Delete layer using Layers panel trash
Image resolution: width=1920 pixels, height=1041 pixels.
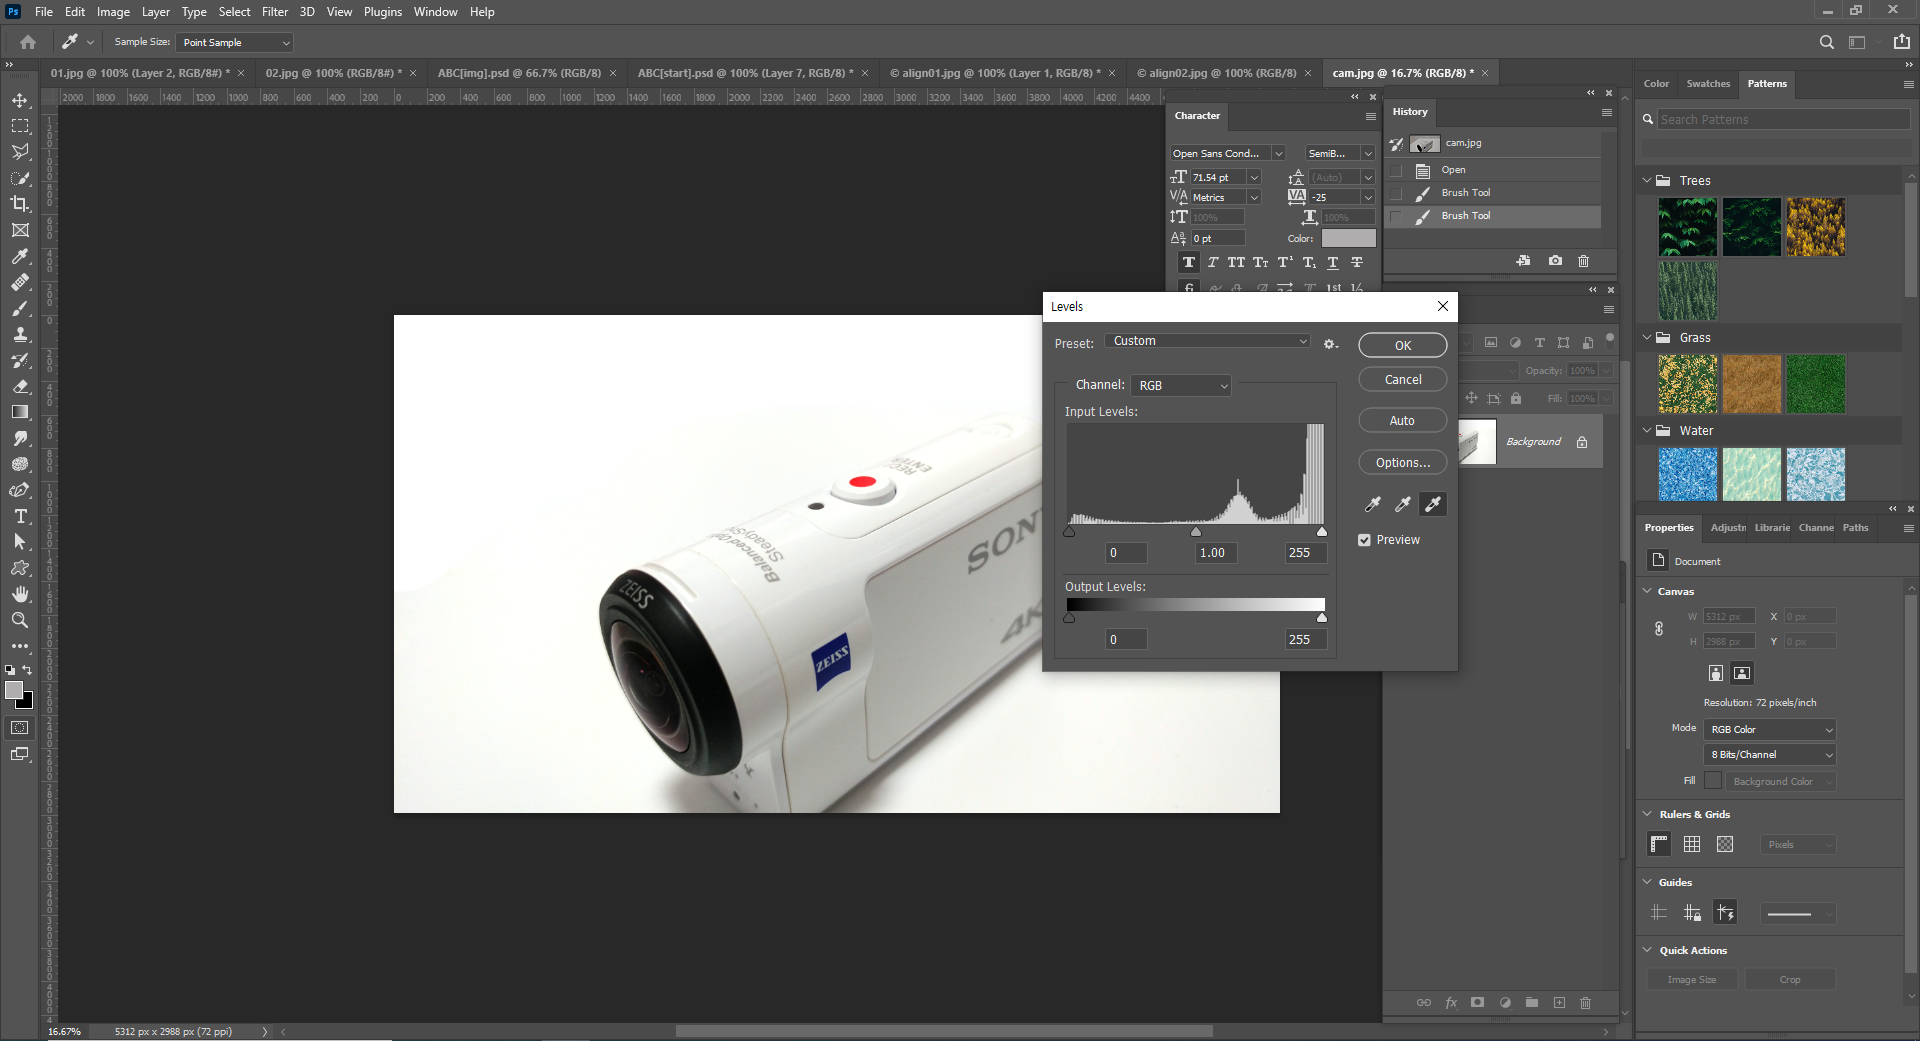point(1585,1003)
